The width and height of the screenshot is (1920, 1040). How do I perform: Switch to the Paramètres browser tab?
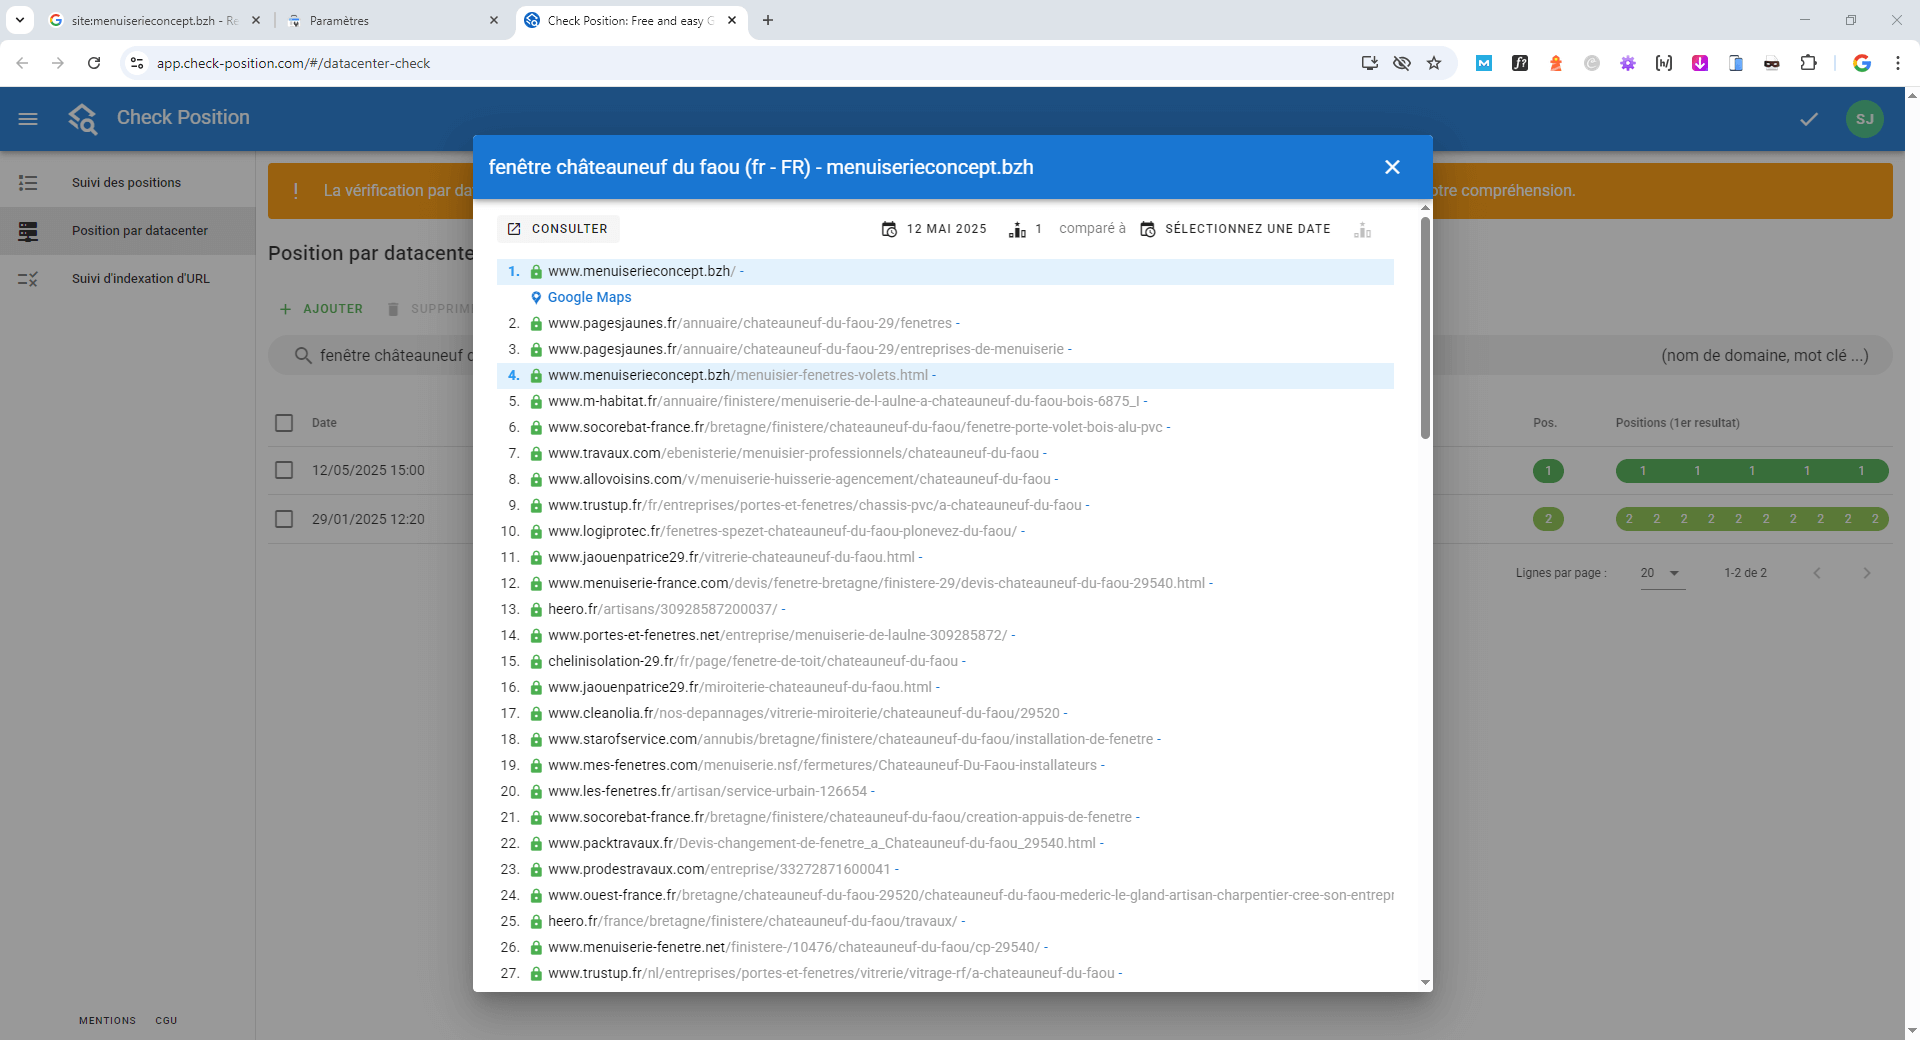tap(390, 20)
